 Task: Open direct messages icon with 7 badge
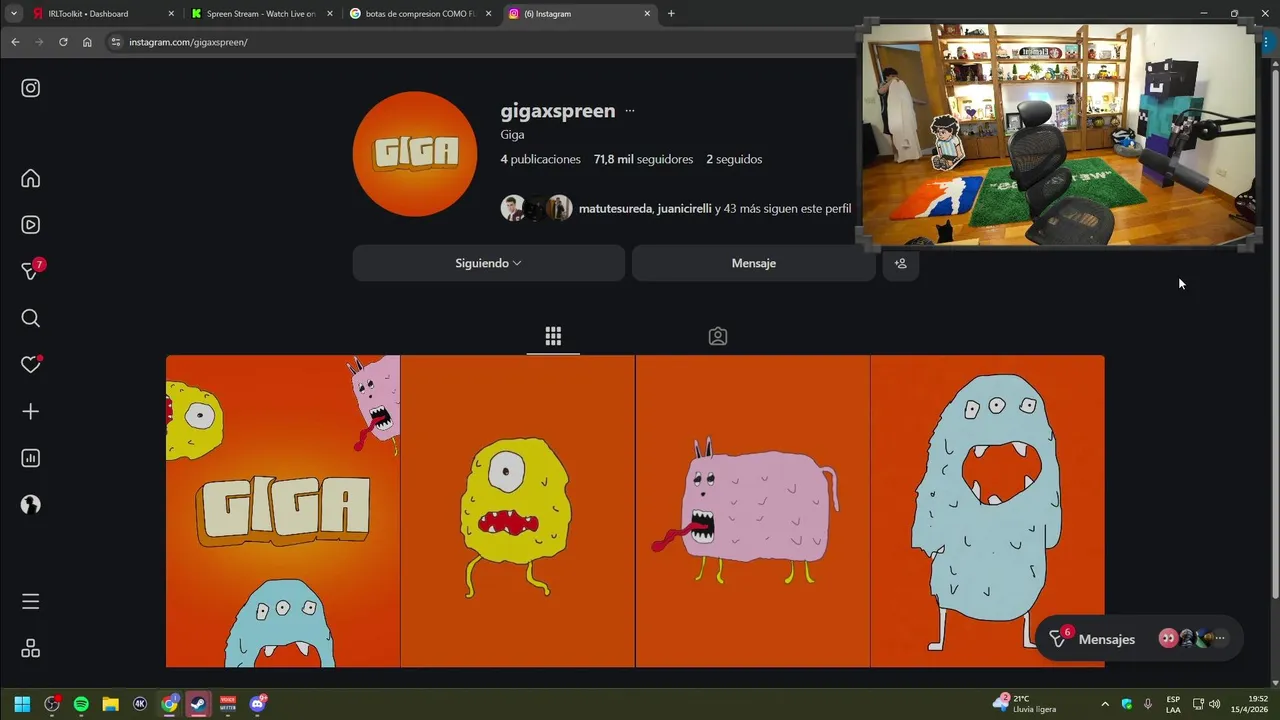(x=32, y=270)
